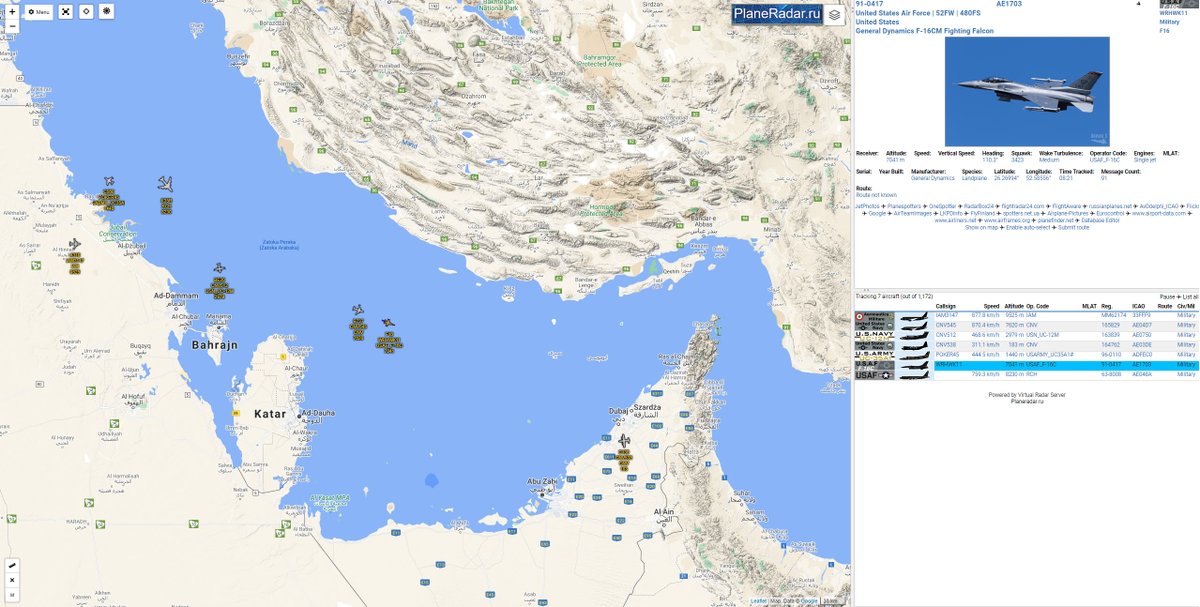Screen dimensions: 1200x607
Task: Sort list by Callsign column
Action: tap(946, 306)
